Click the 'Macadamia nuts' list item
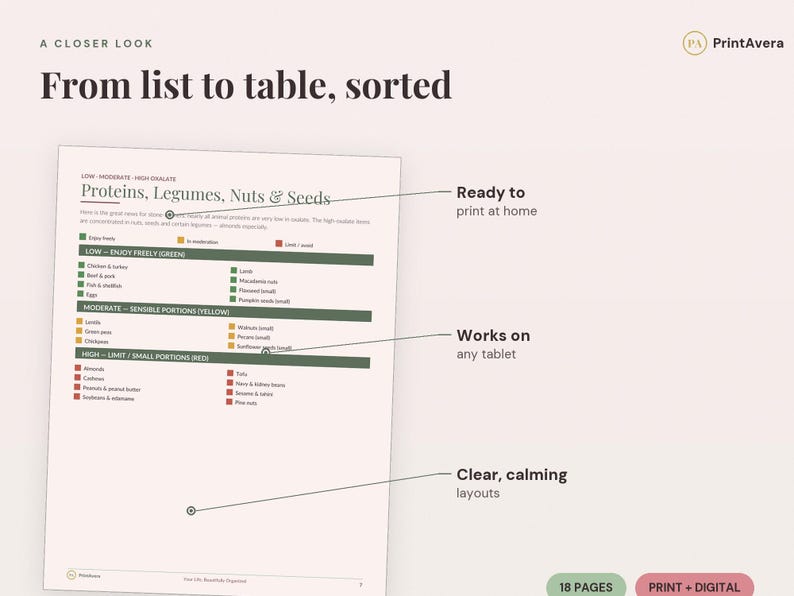794x596 pixels. coord(254,281)
